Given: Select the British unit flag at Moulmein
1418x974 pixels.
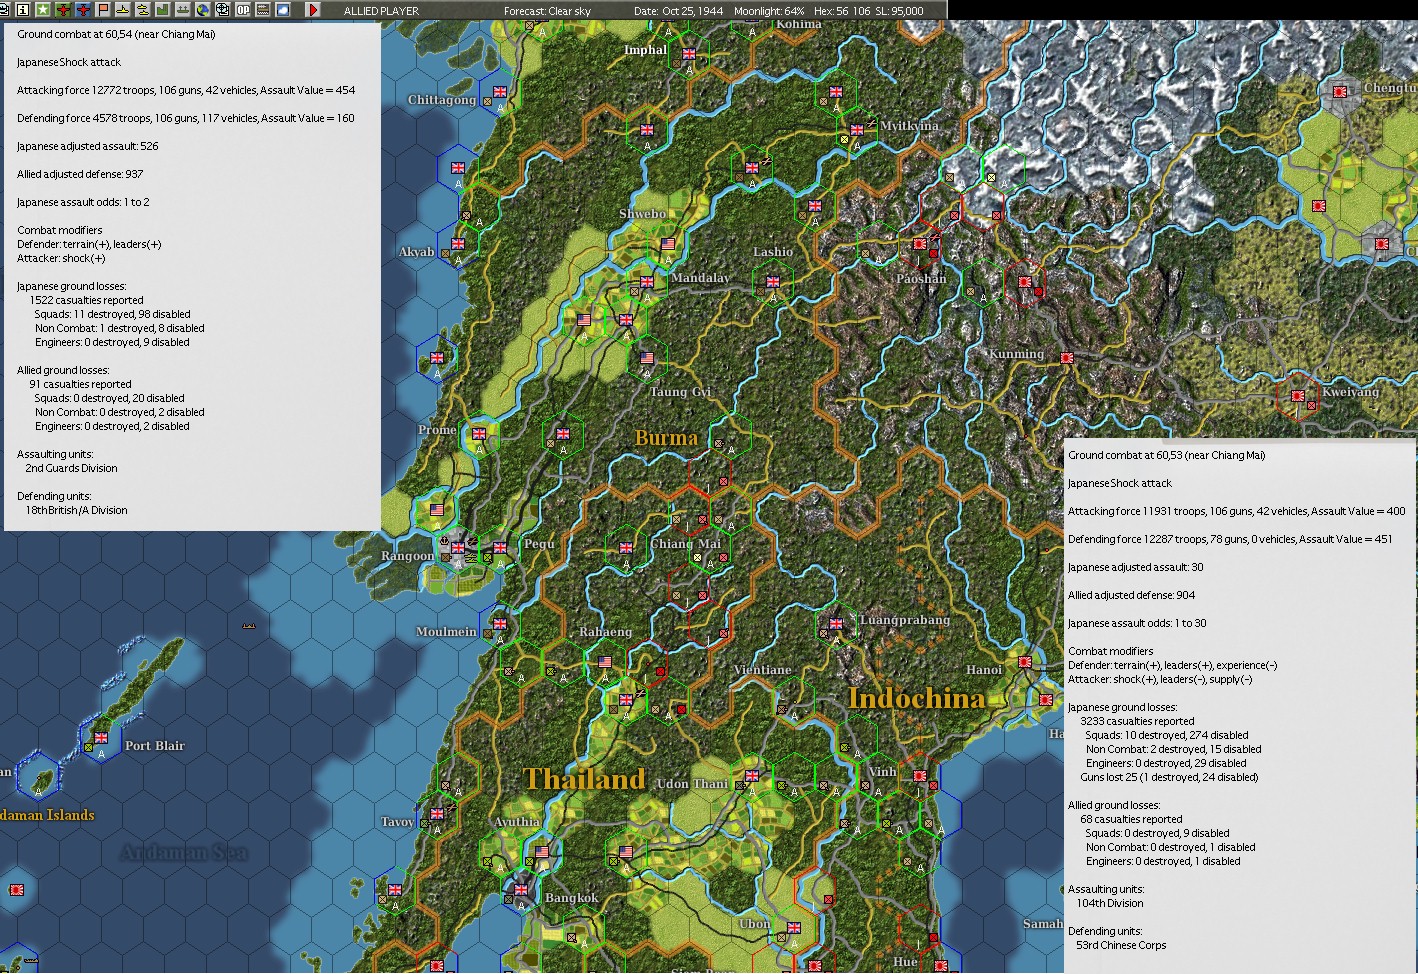Looking at the screenshot, I should pyautogui.click(x=499, y=624).
